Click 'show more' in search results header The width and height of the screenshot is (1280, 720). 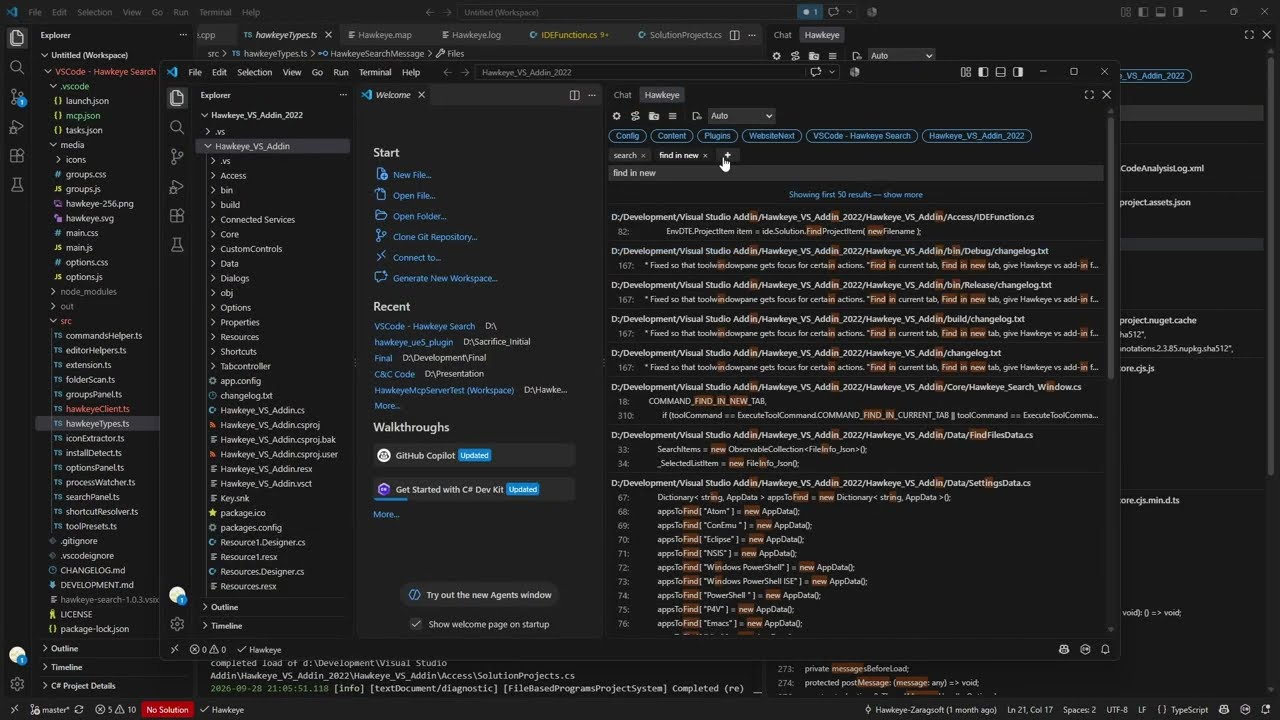pos(903,195)
